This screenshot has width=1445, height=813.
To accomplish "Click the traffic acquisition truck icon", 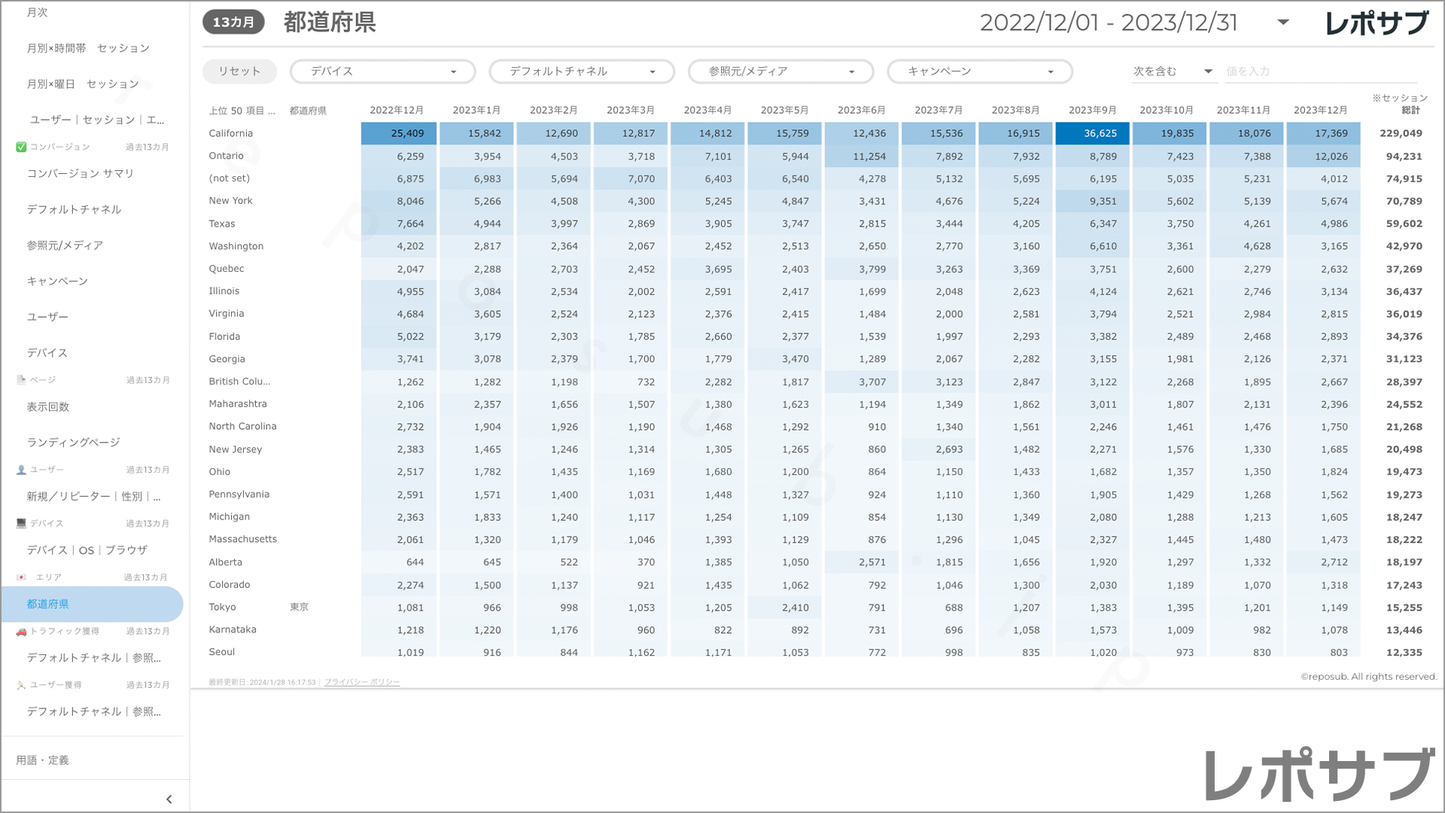I will (x=21, y=631).
